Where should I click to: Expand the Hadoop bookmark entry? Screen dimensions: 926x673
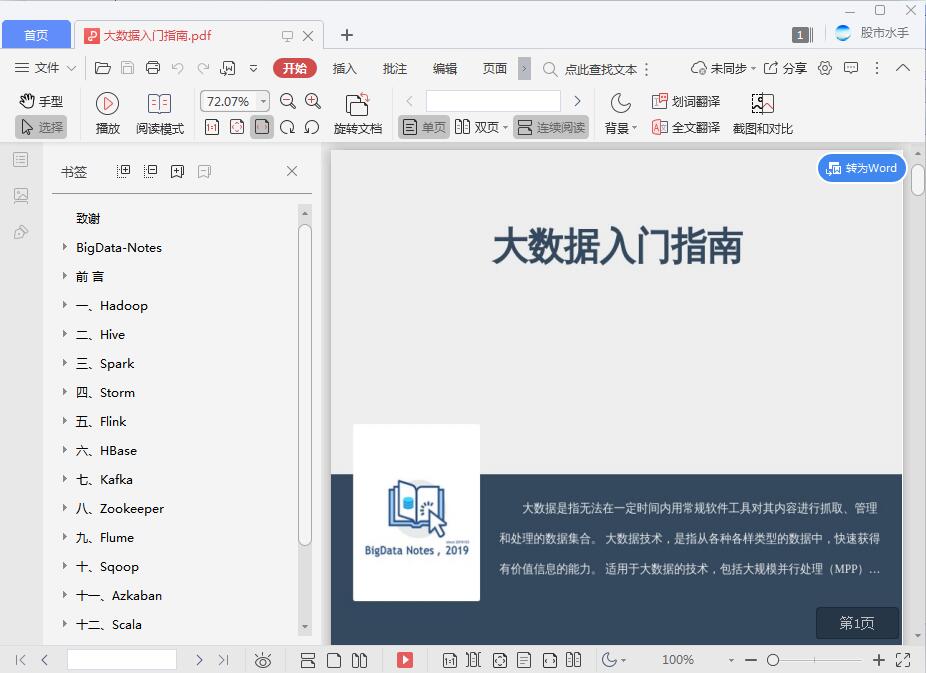click(x=67, y=305)
